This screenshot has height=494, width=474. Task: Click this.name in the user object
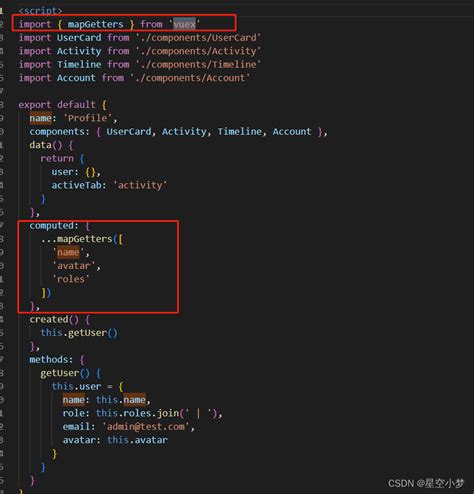[121, 400]
